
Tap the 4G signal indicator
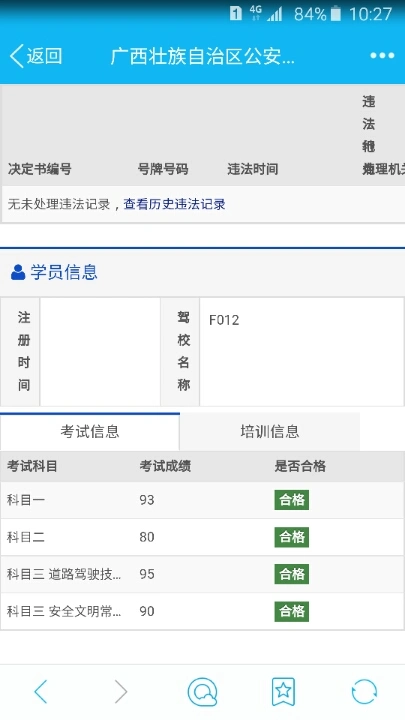(x=256, y=13)
